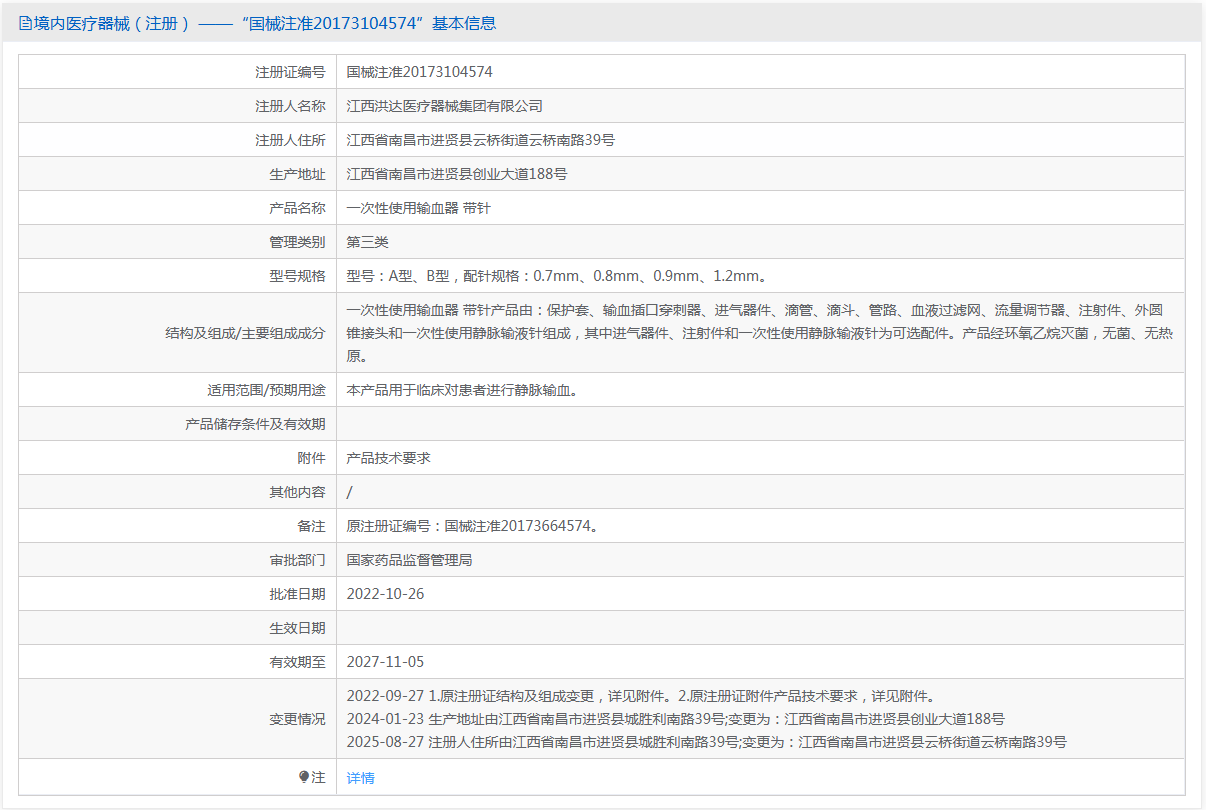Click the 备注 row label
The height and width of the screenshot is (810, 1206).
point(311,526)
